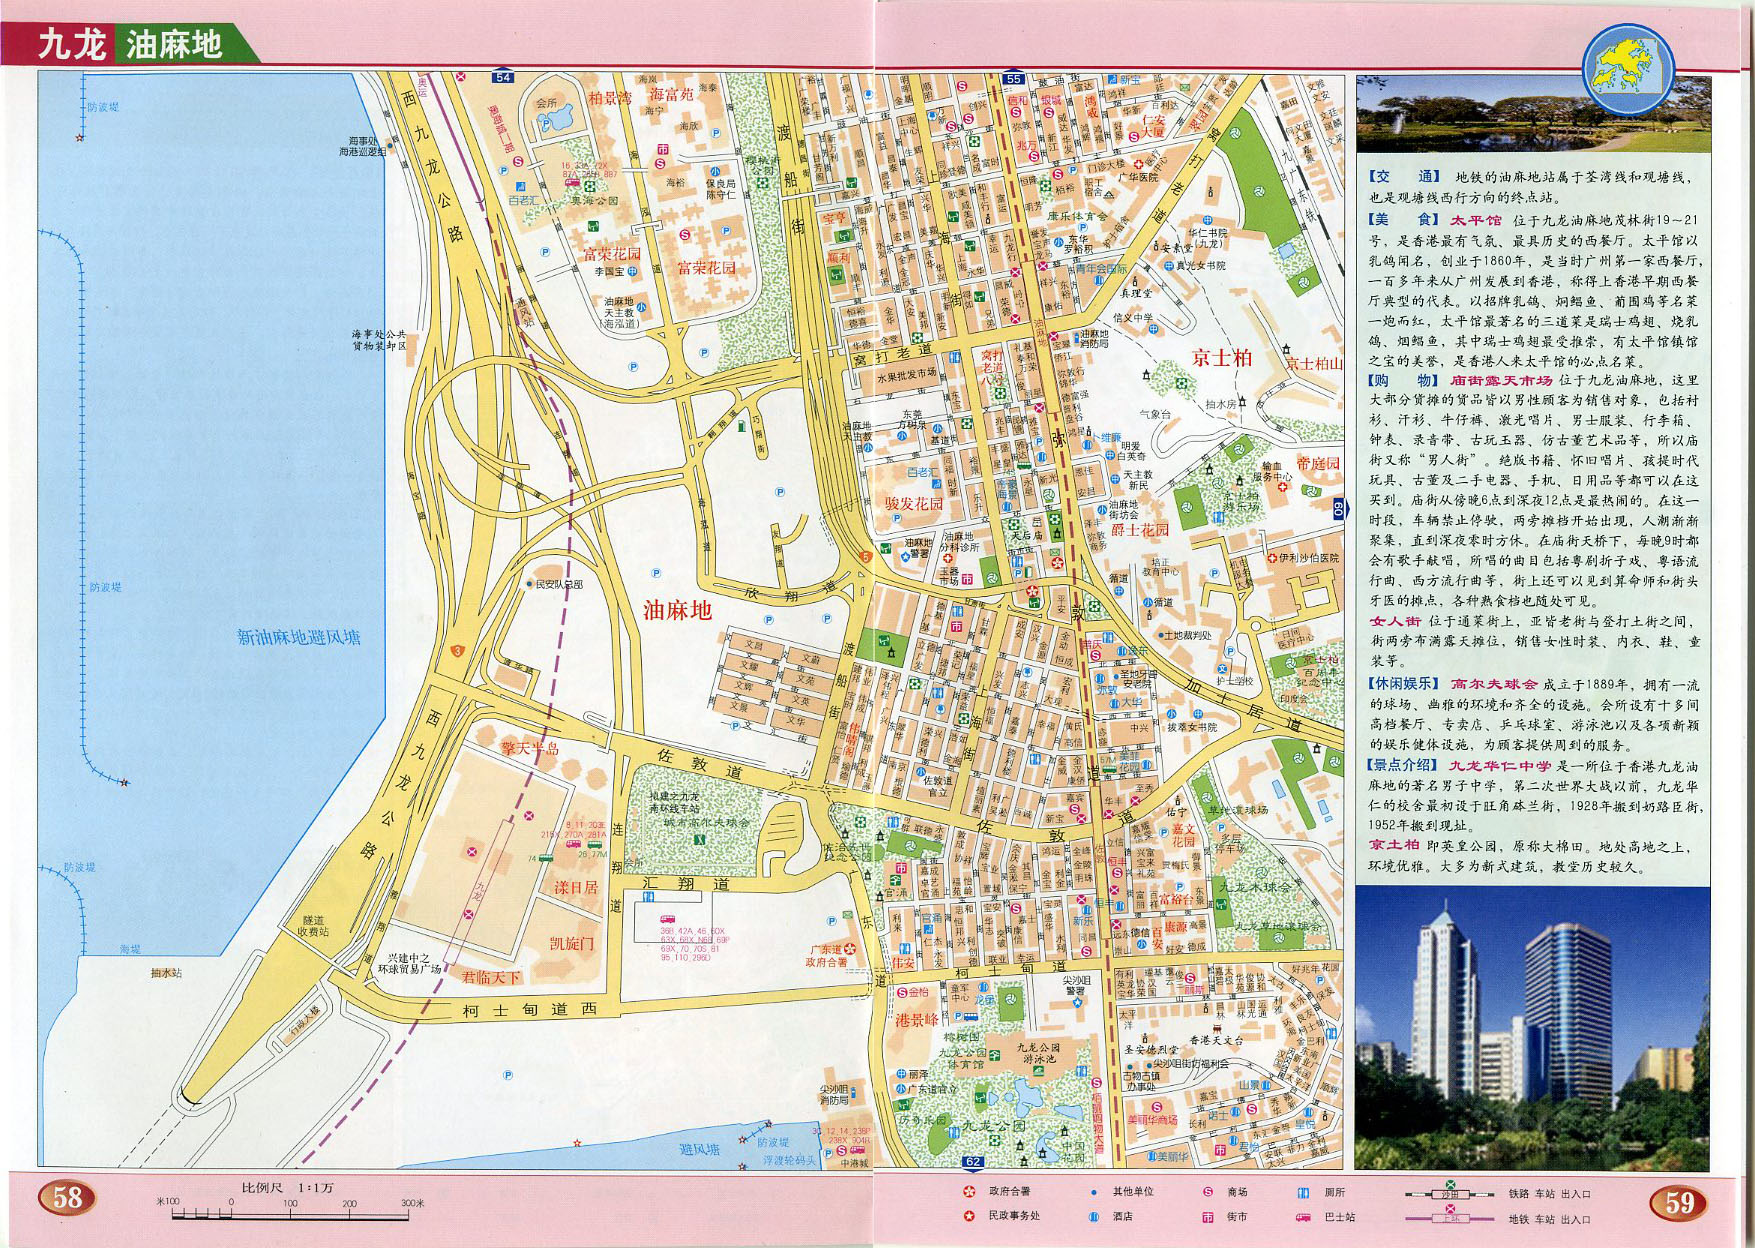The width and height of the screenshot is (1755, 1248).
Task: Click the page 54 reference marker
Action: tap(503, 77)
